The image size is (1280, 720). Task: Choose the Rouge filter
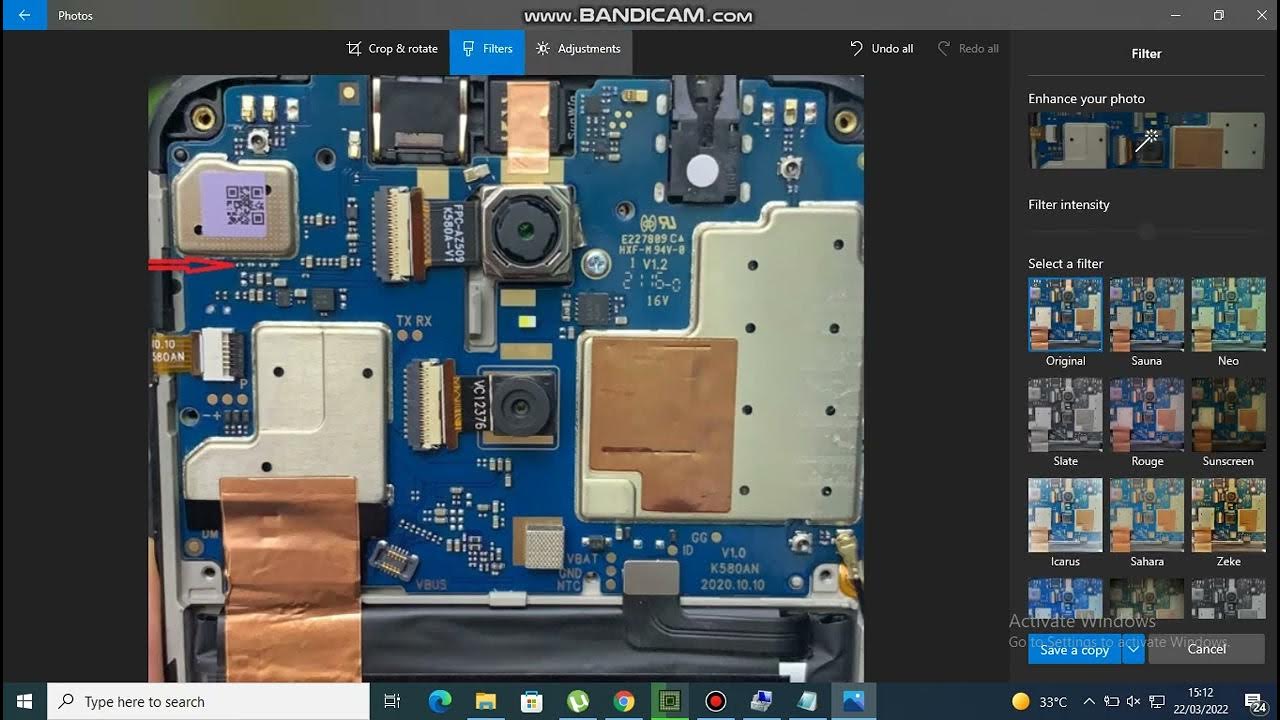tap(1147, 414)
